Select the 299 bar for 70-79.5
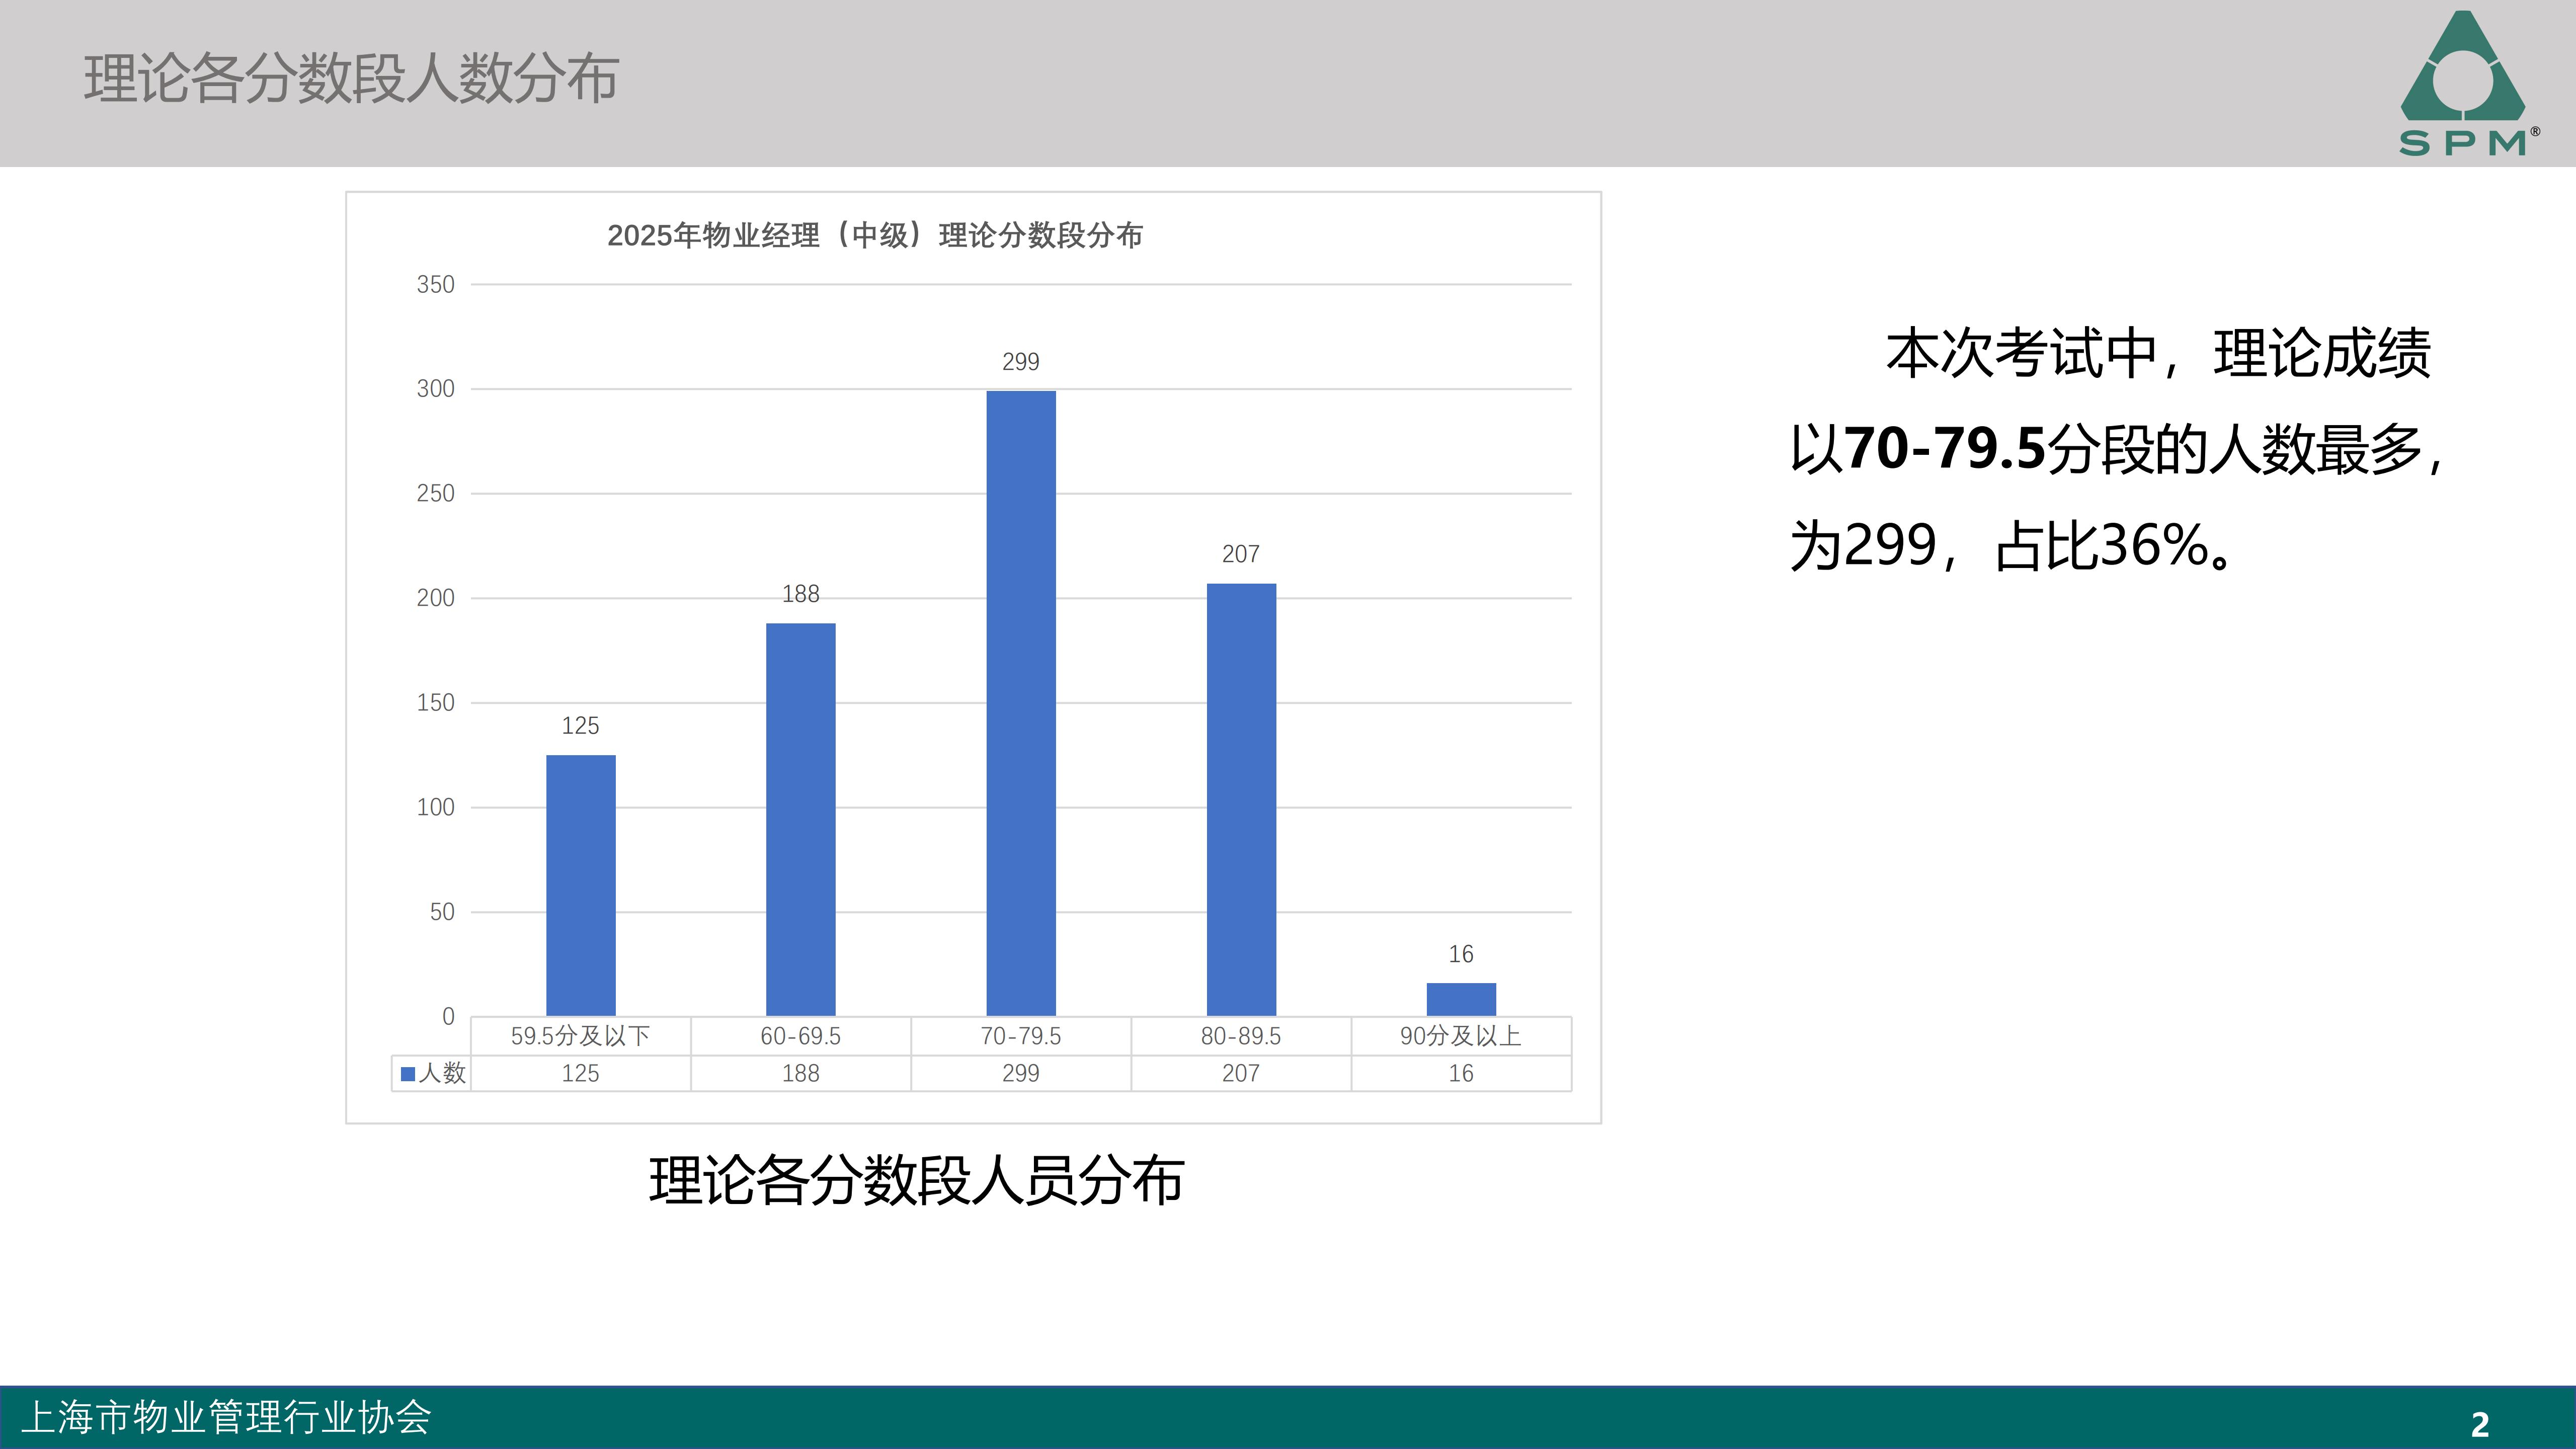This screenshot has width=2576, height=1449. (x=1020, y=703)
